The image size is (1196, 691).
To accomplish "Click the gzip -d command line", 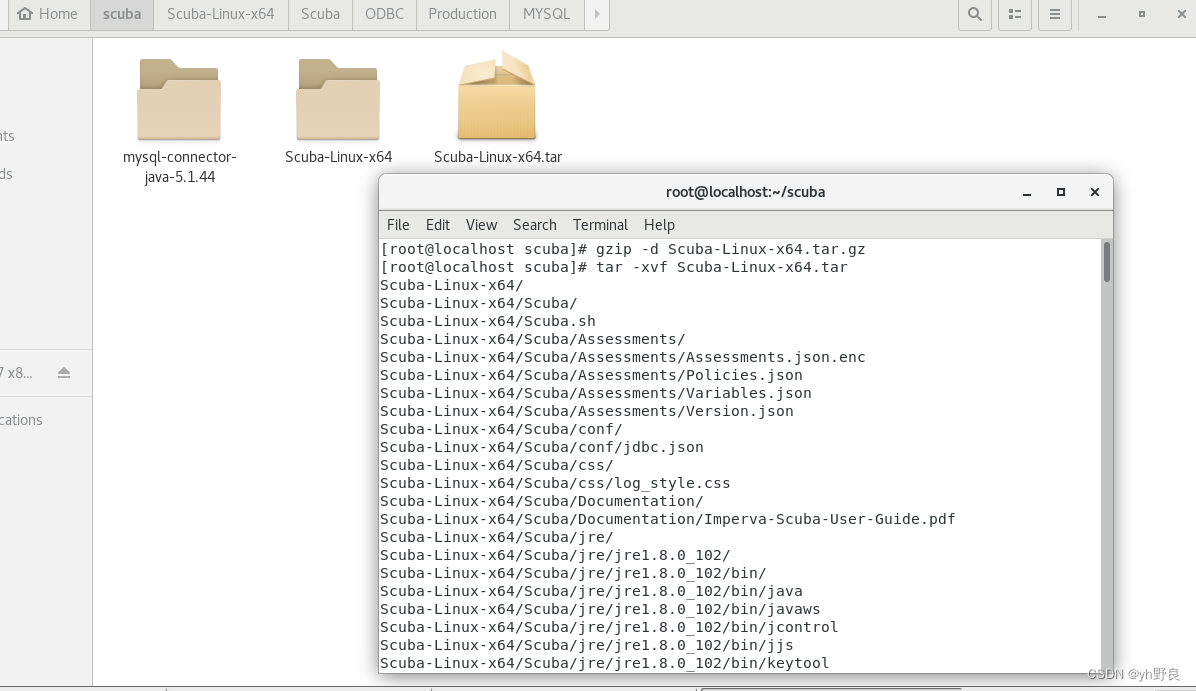I will tap(622, 249).
